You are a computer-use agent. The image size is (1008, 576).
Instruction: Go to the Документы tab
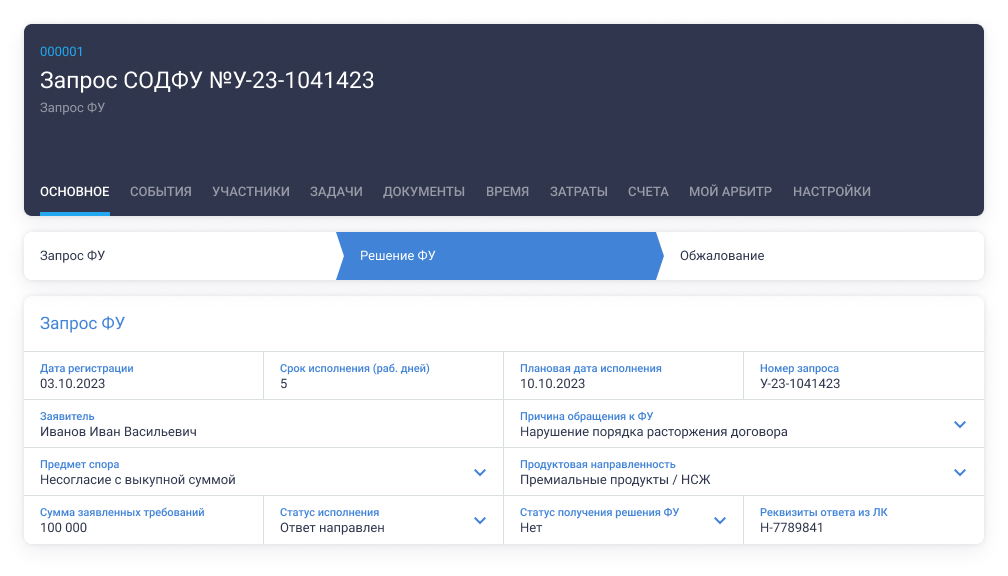click(x=424, y=191)
